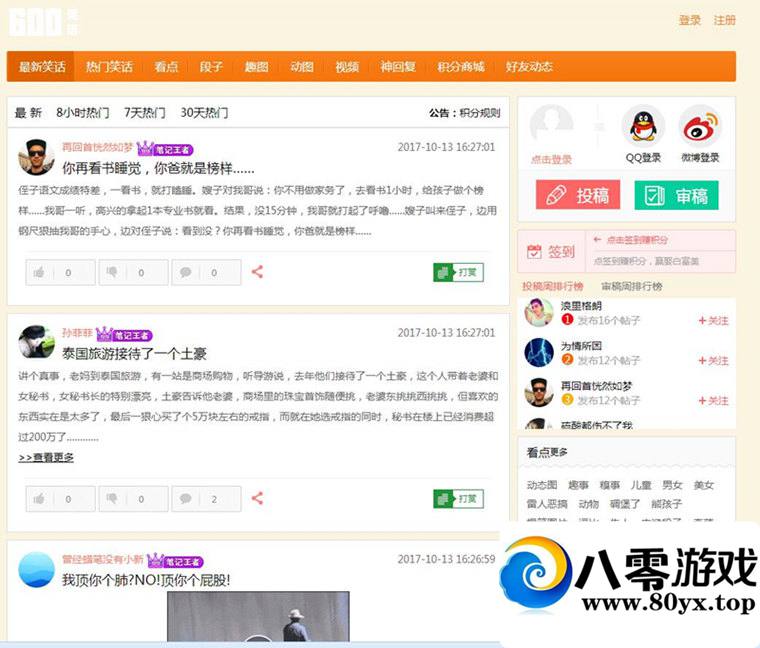Switch to the 动图 nav tab
760x648 pixels.
click(302, 67)
